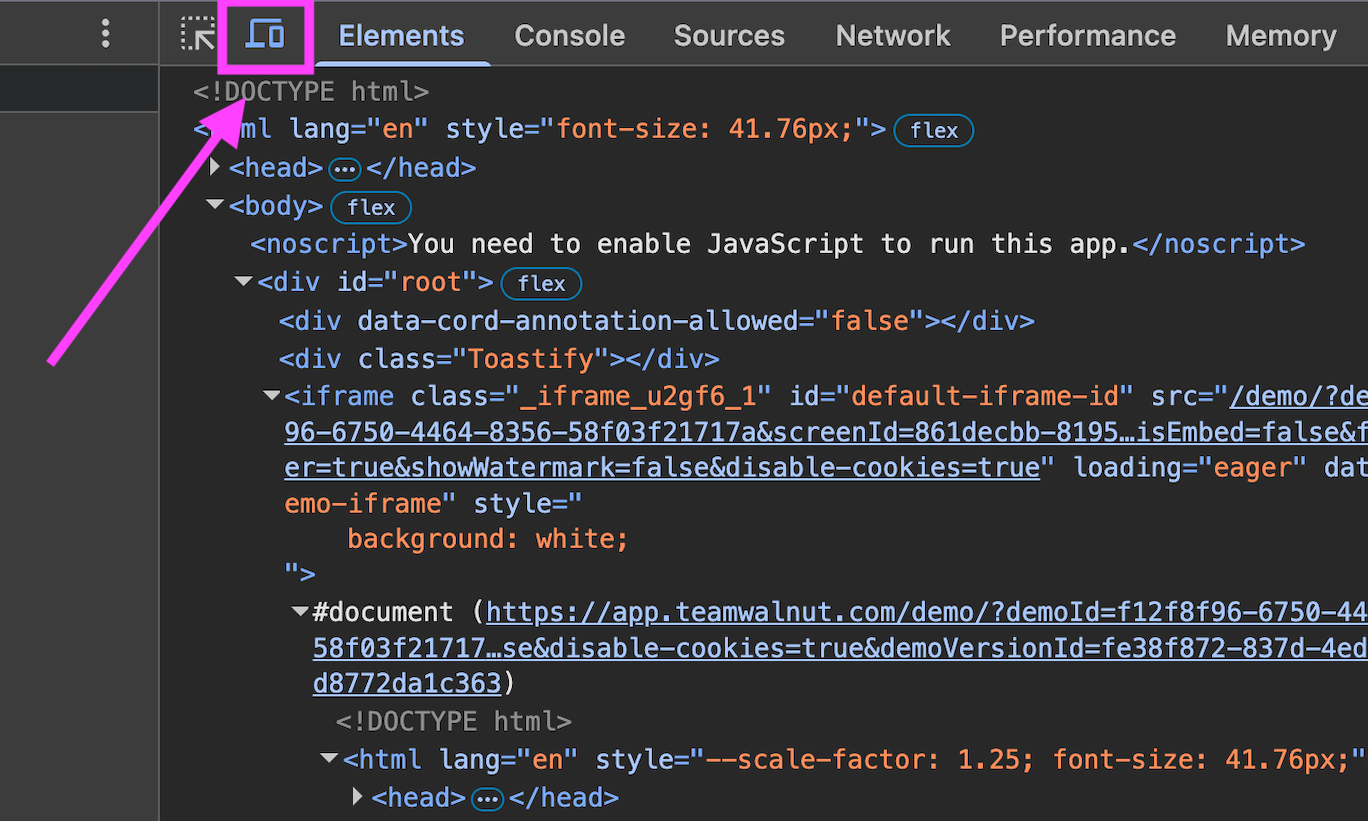The width and height of the screenshot is (1368, 821).
Task: Open the Sources panel tab
Action: 729,35
